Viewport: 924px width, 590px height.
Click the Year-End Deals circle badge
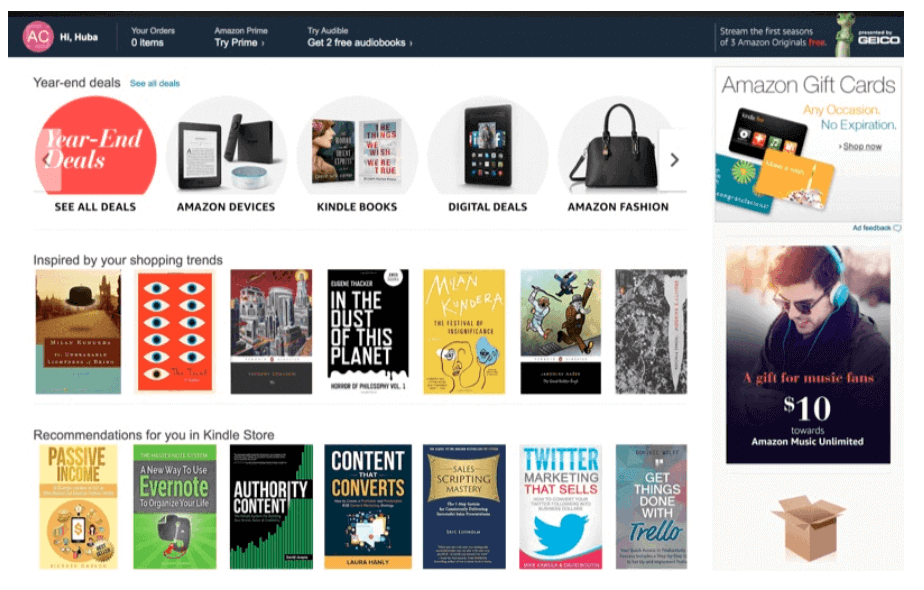pos(95,146)
